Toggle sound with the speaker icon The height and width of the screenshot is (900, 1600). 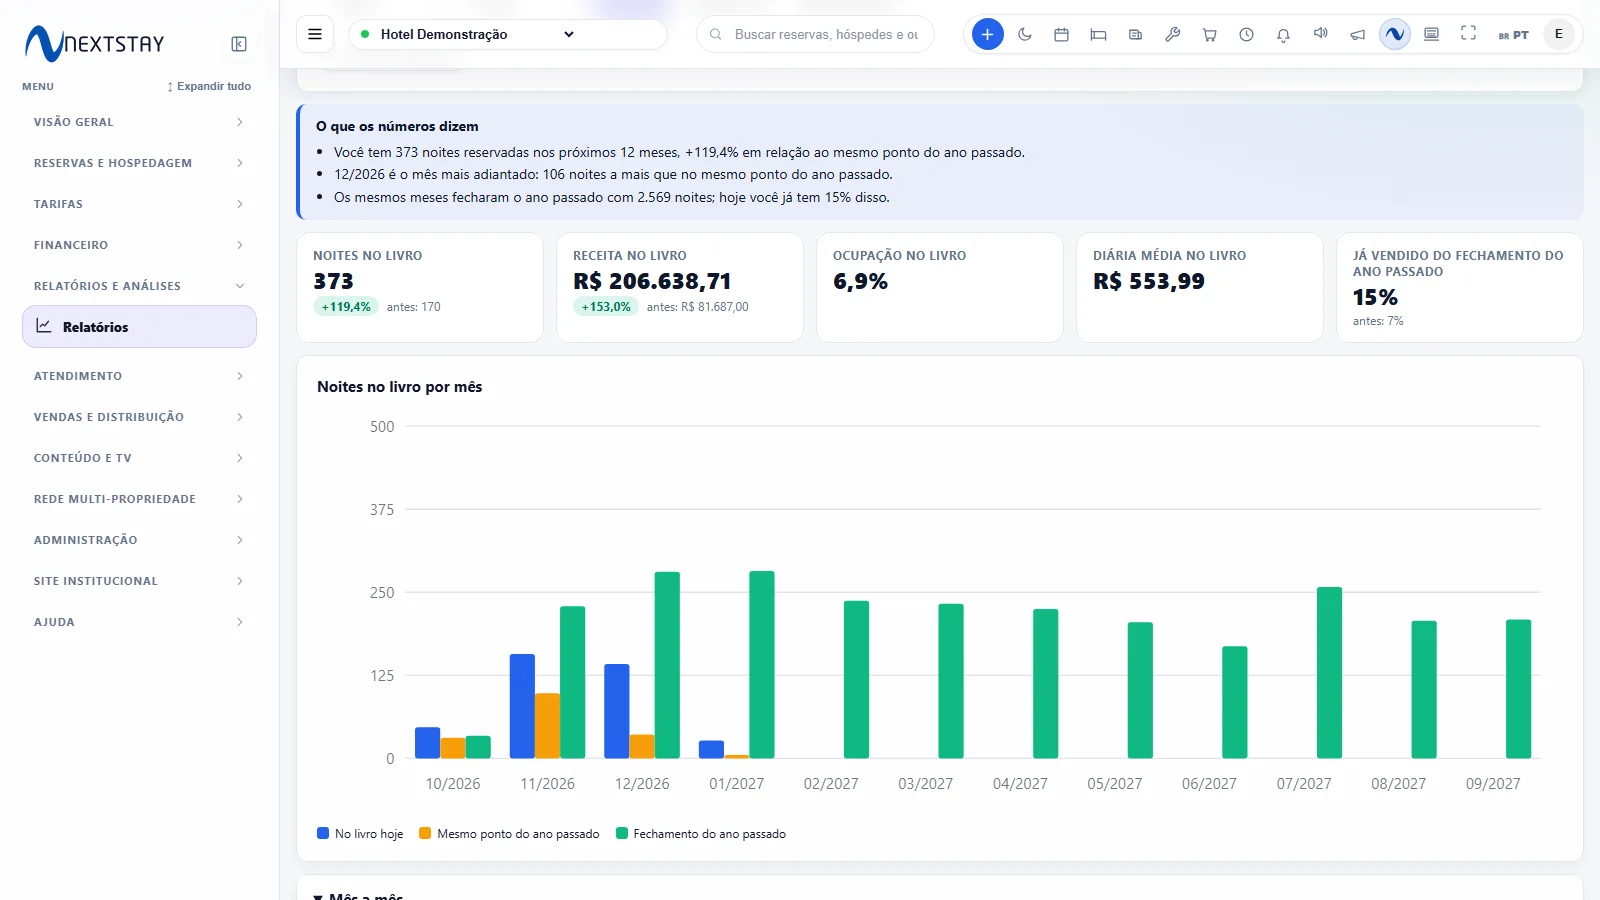[x=1320, y=34]
